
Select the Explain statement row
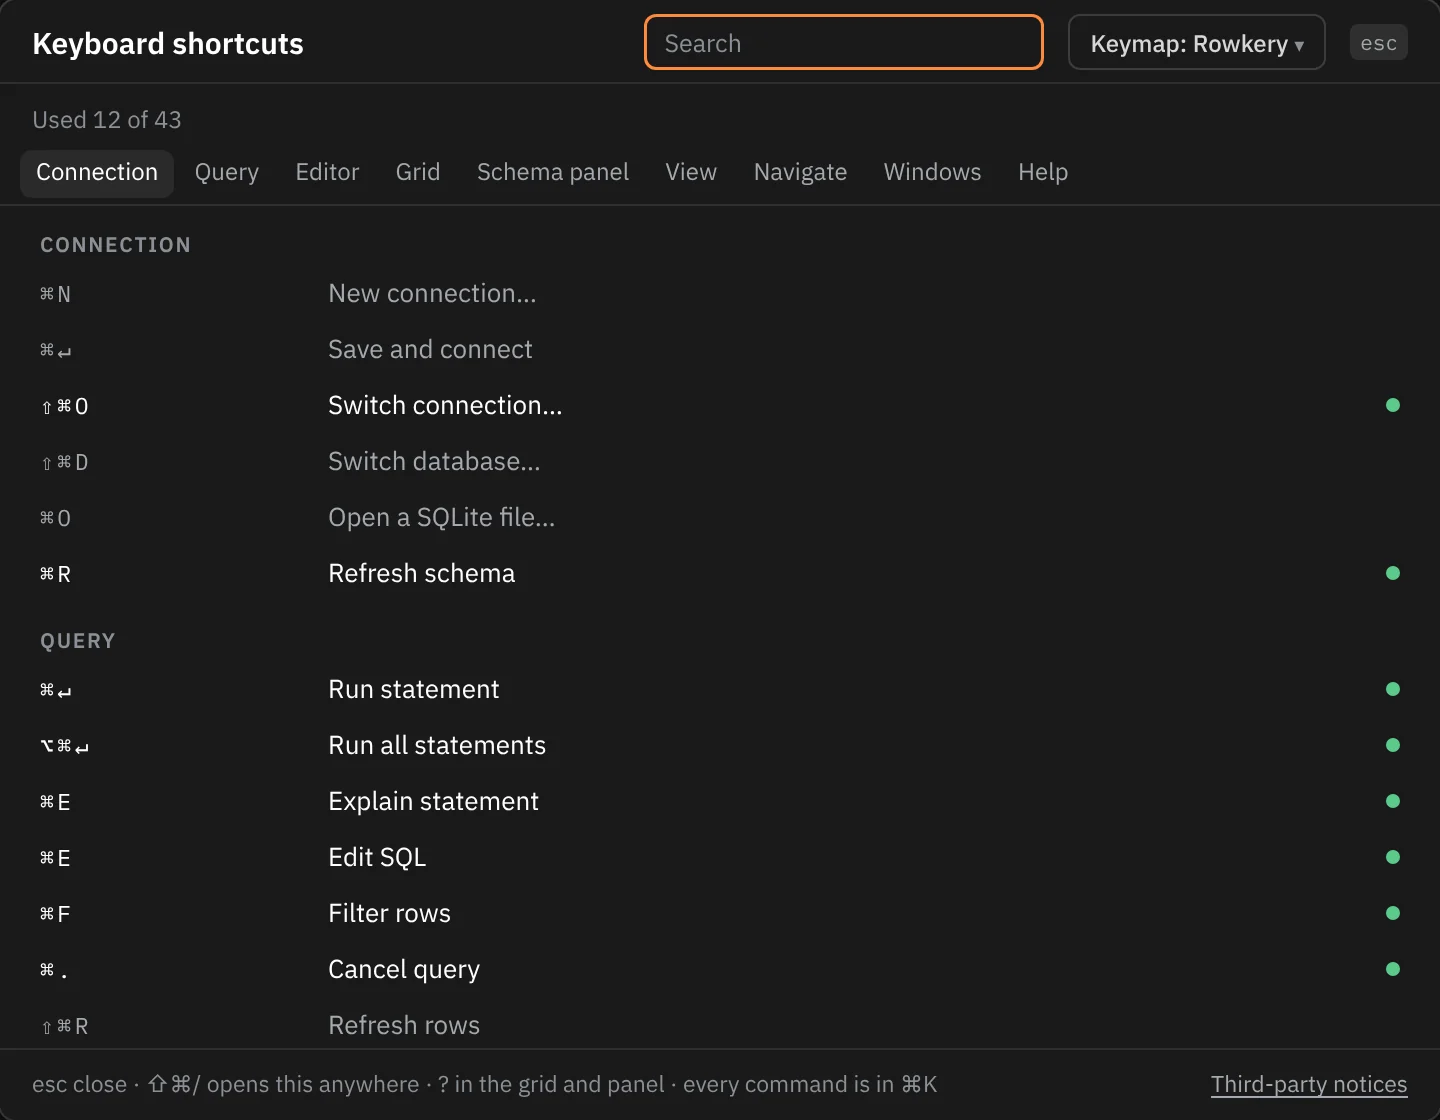click(x=720, y=802)
